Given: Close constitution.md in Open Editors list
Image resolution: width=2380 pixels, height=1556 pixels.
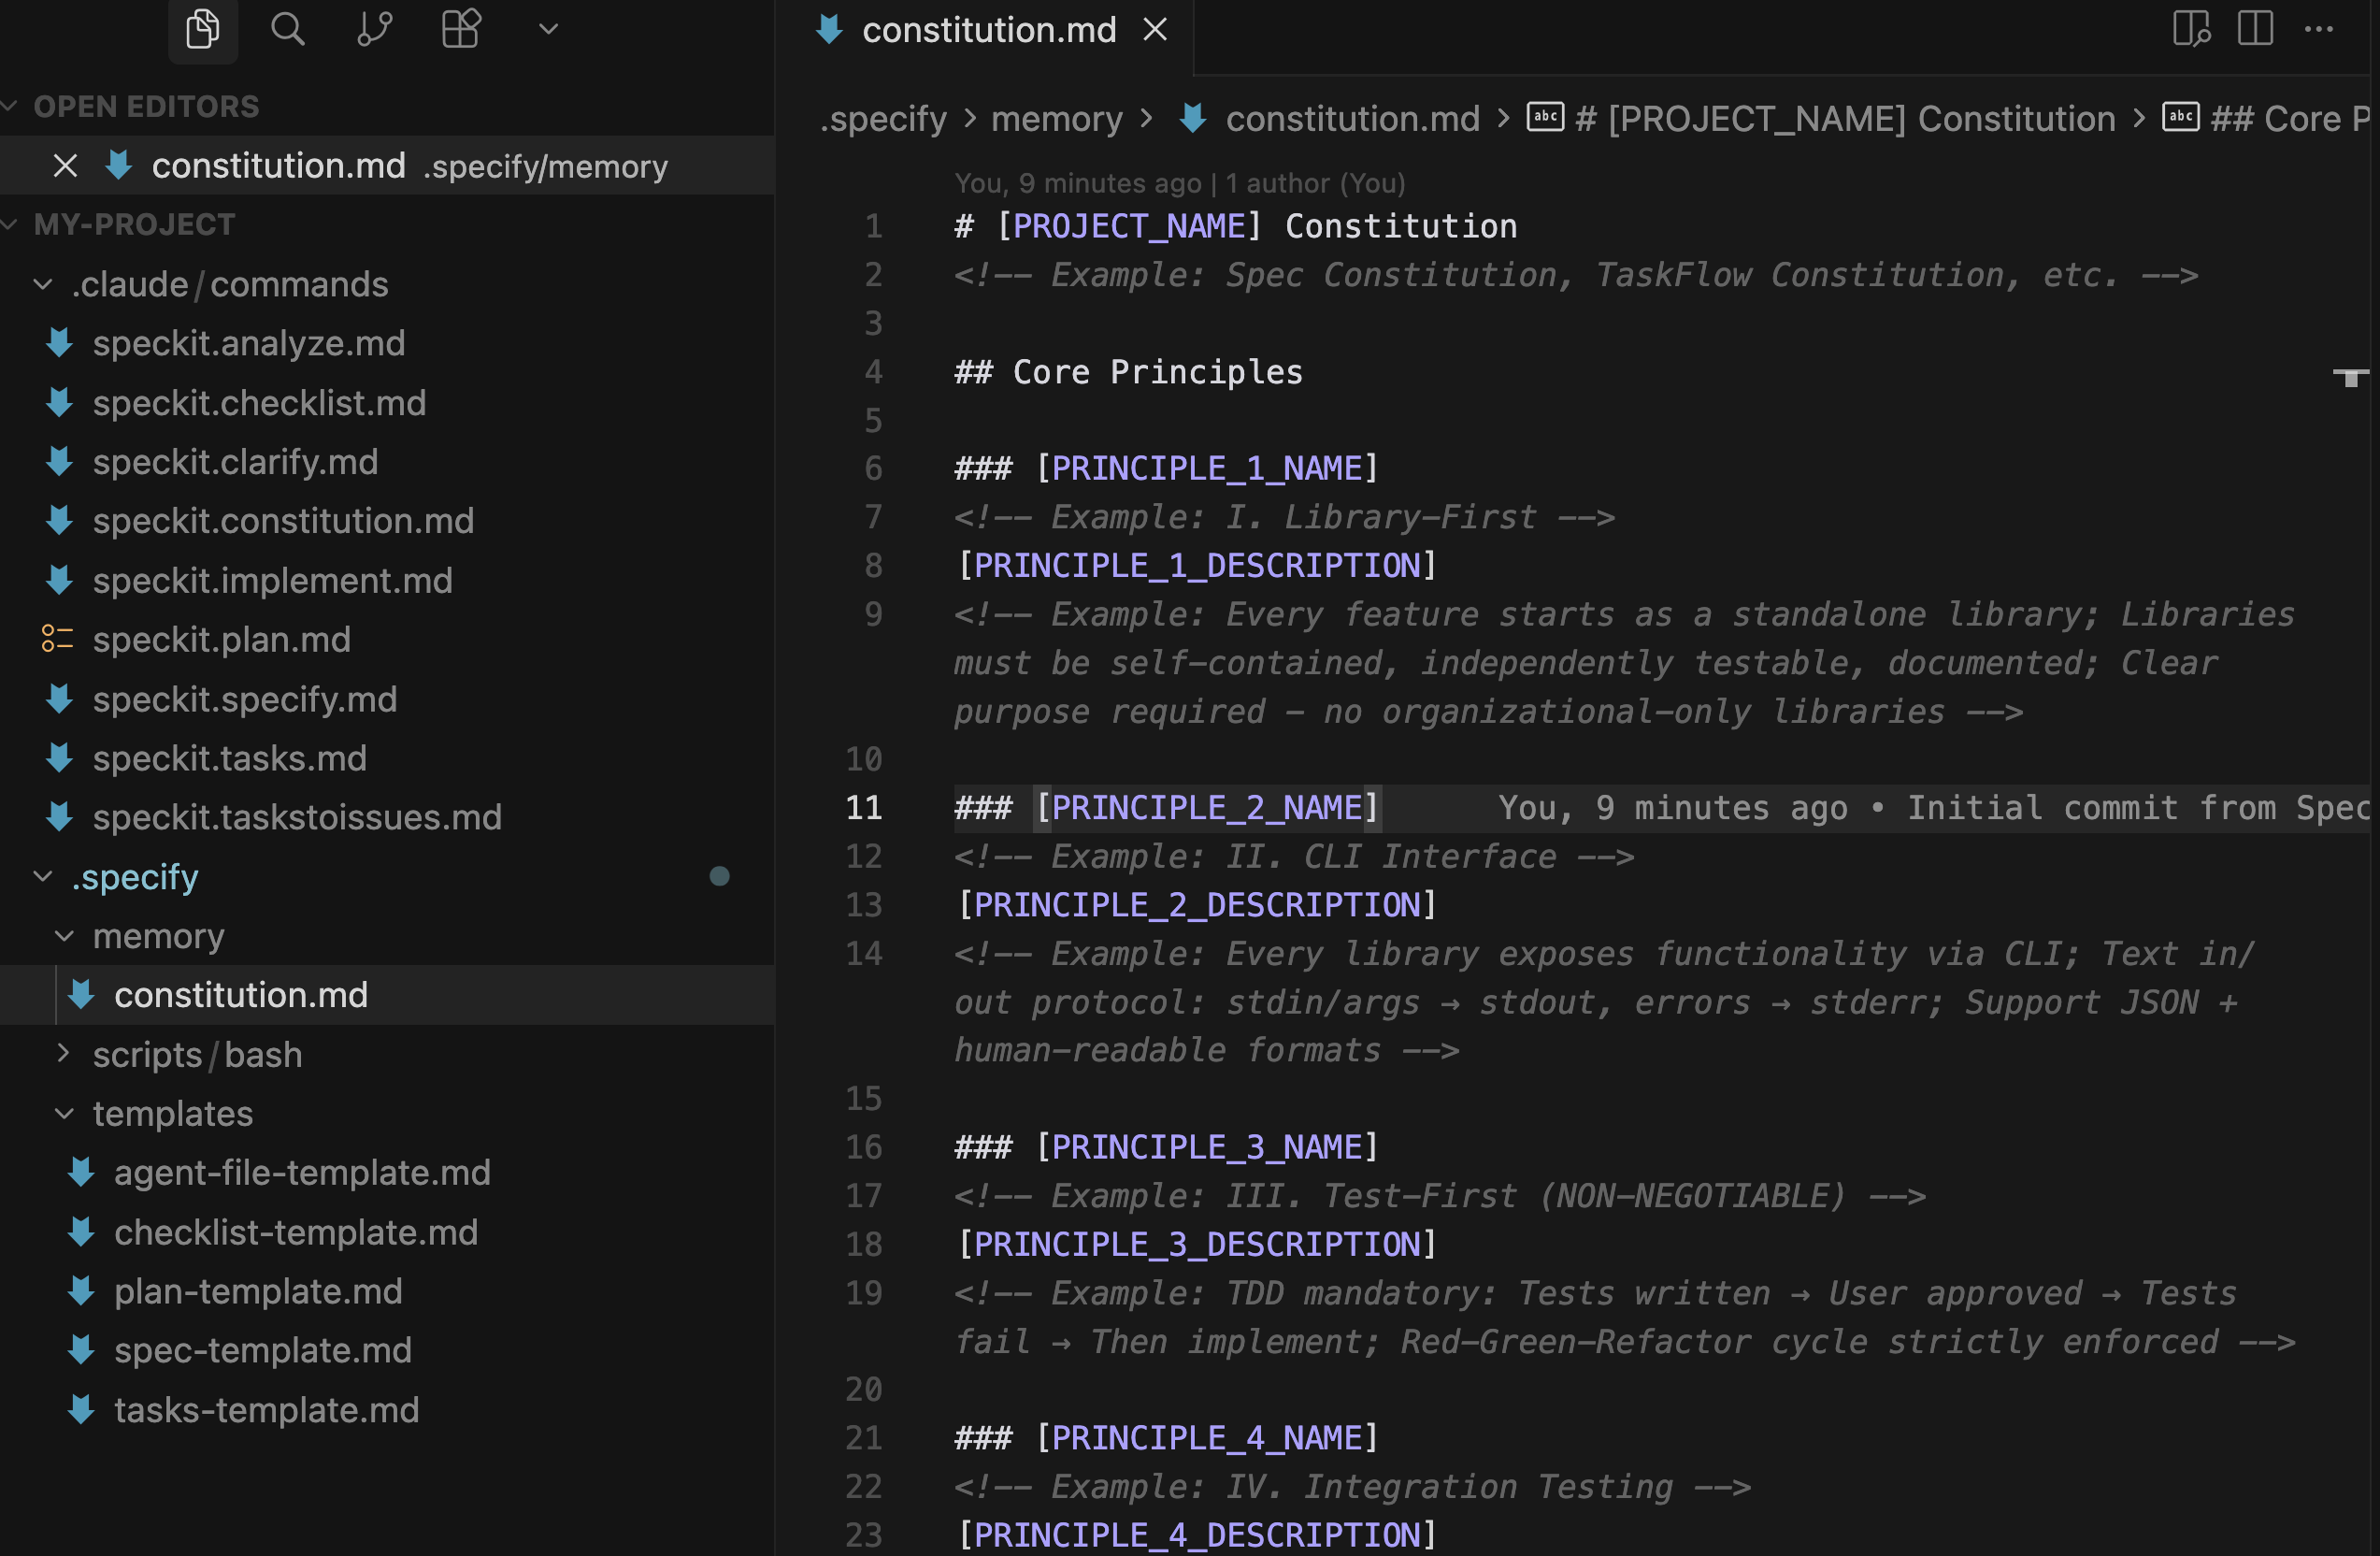Looking at the screenshot, I should point(65,166).
